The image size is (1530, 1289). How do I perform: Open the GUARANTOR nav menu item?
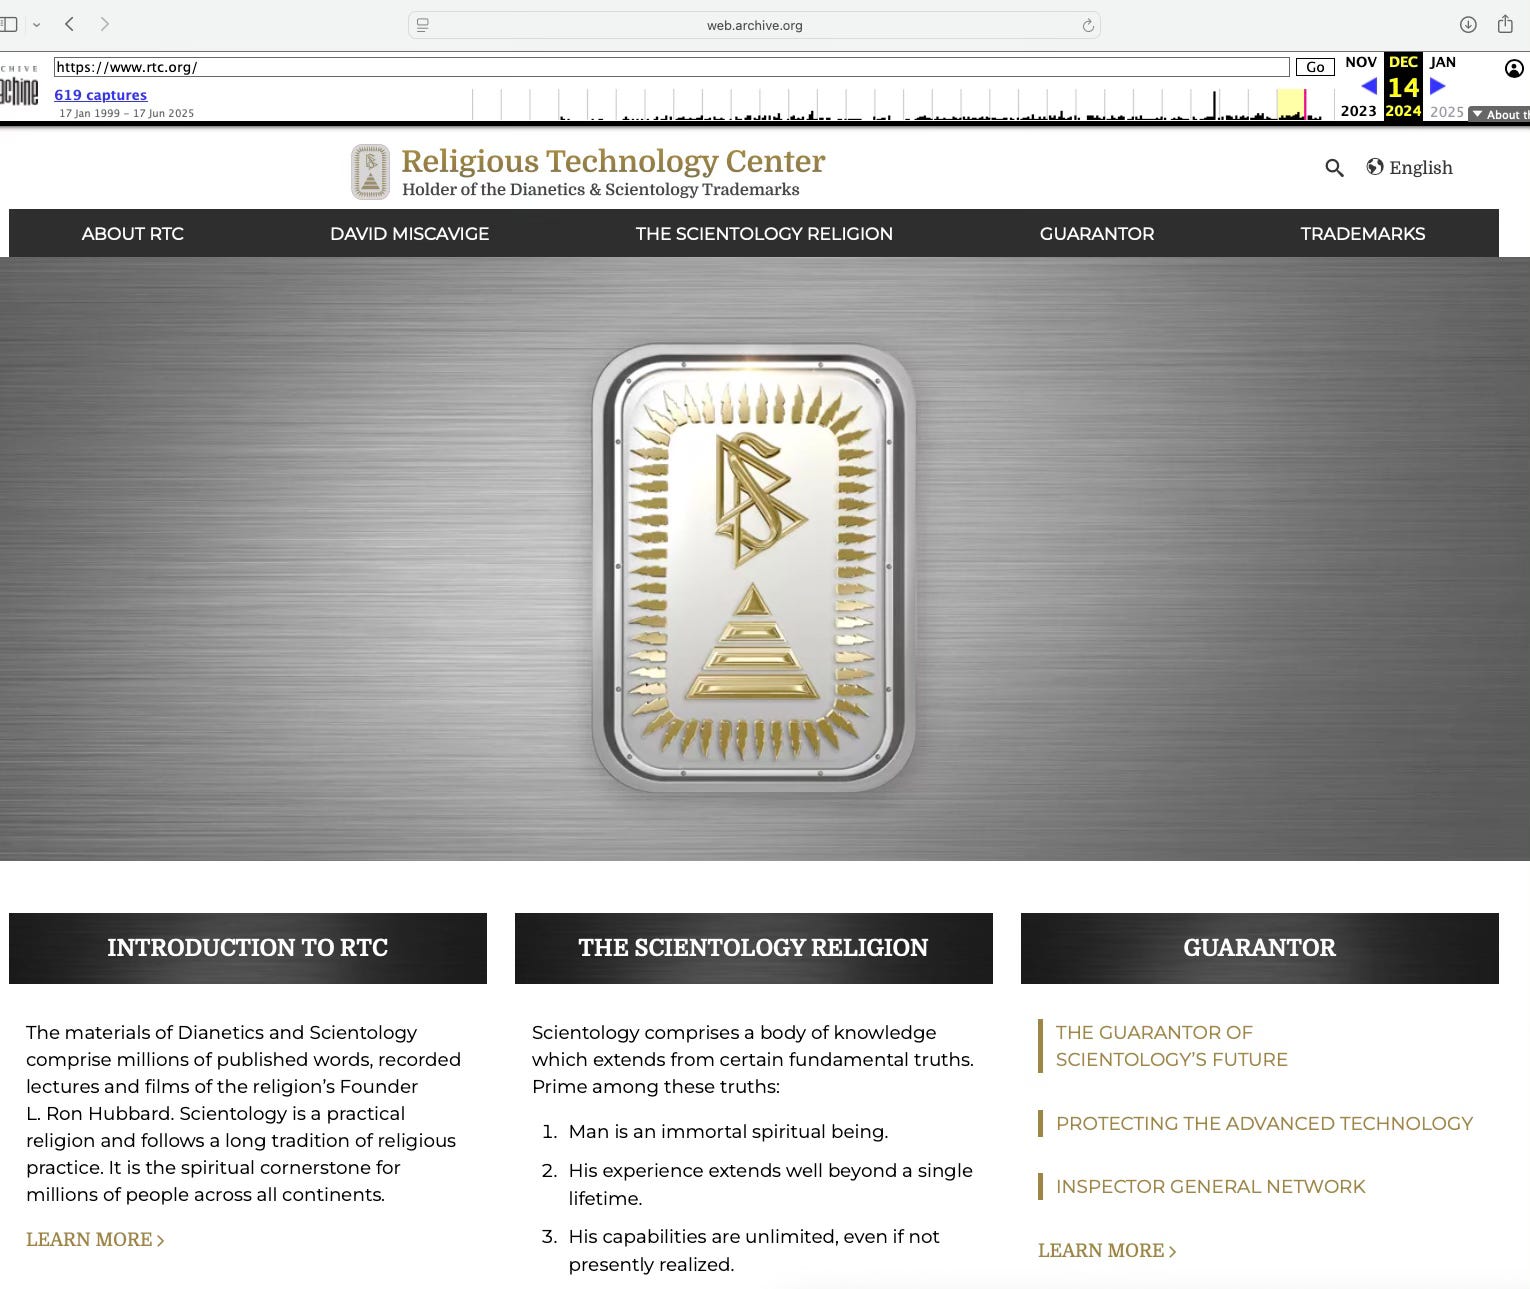pos(1097,234)
